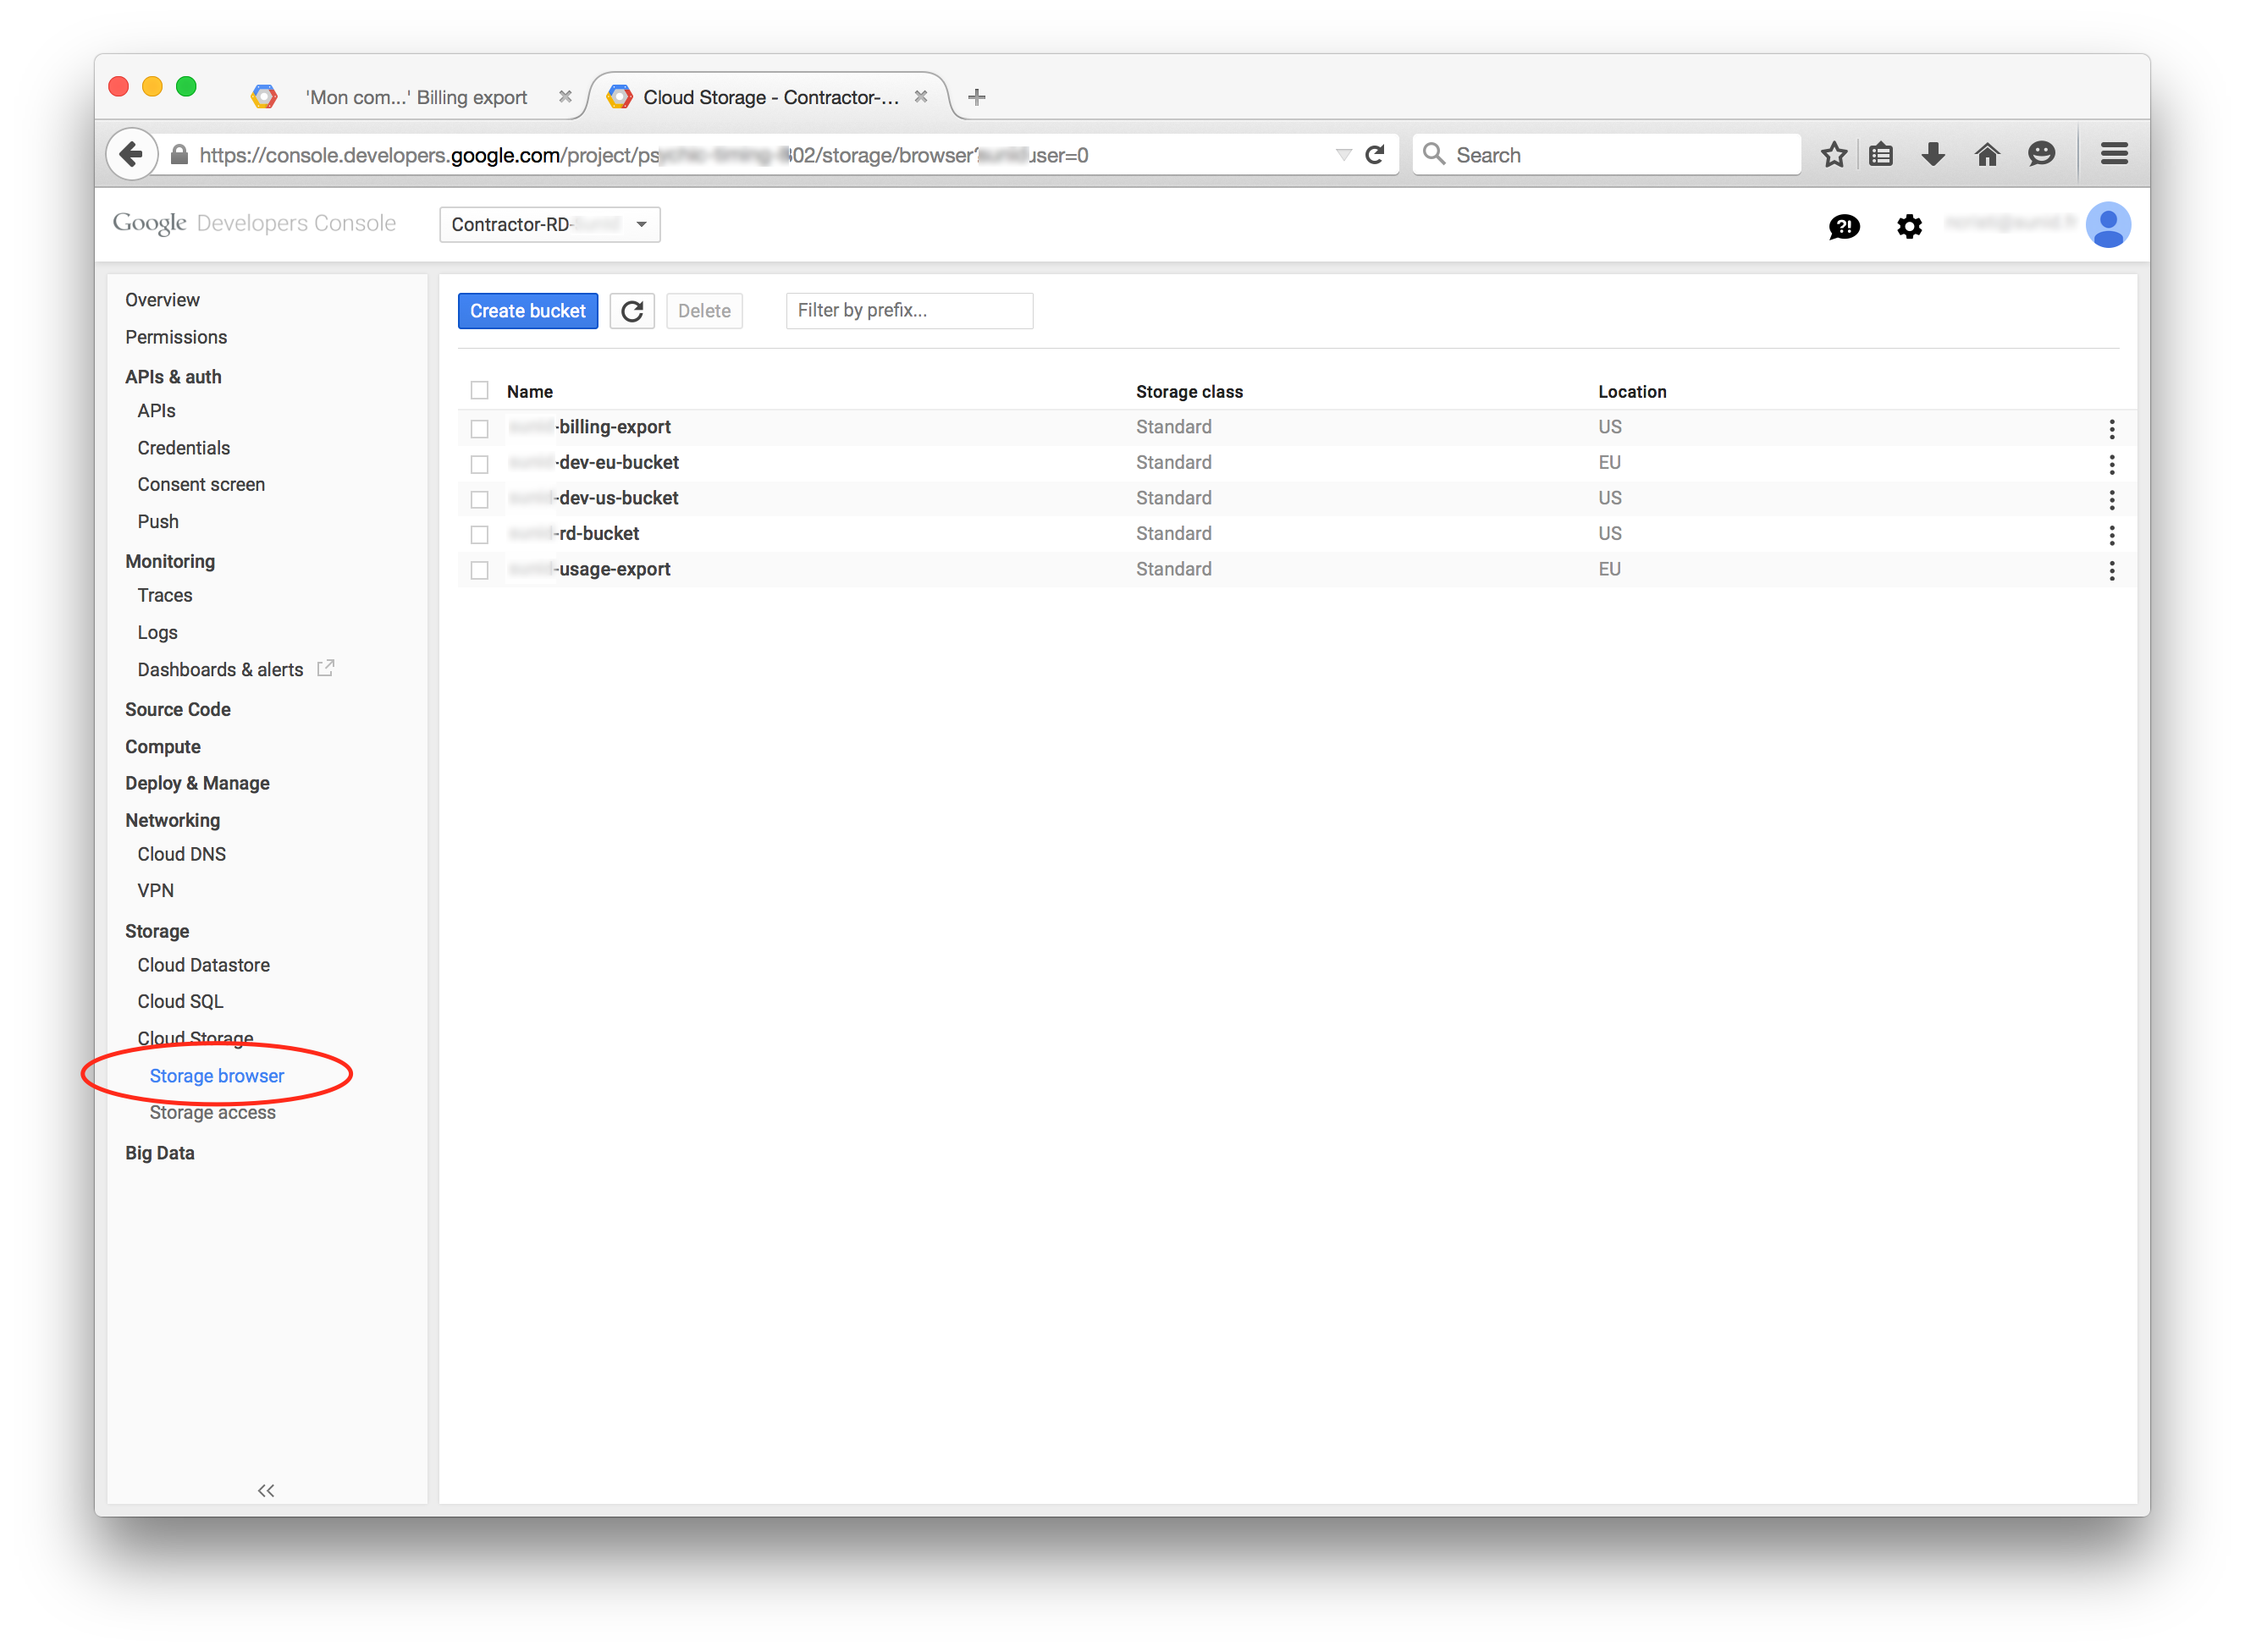Click the browser Search box

(x=1606, y=154)
